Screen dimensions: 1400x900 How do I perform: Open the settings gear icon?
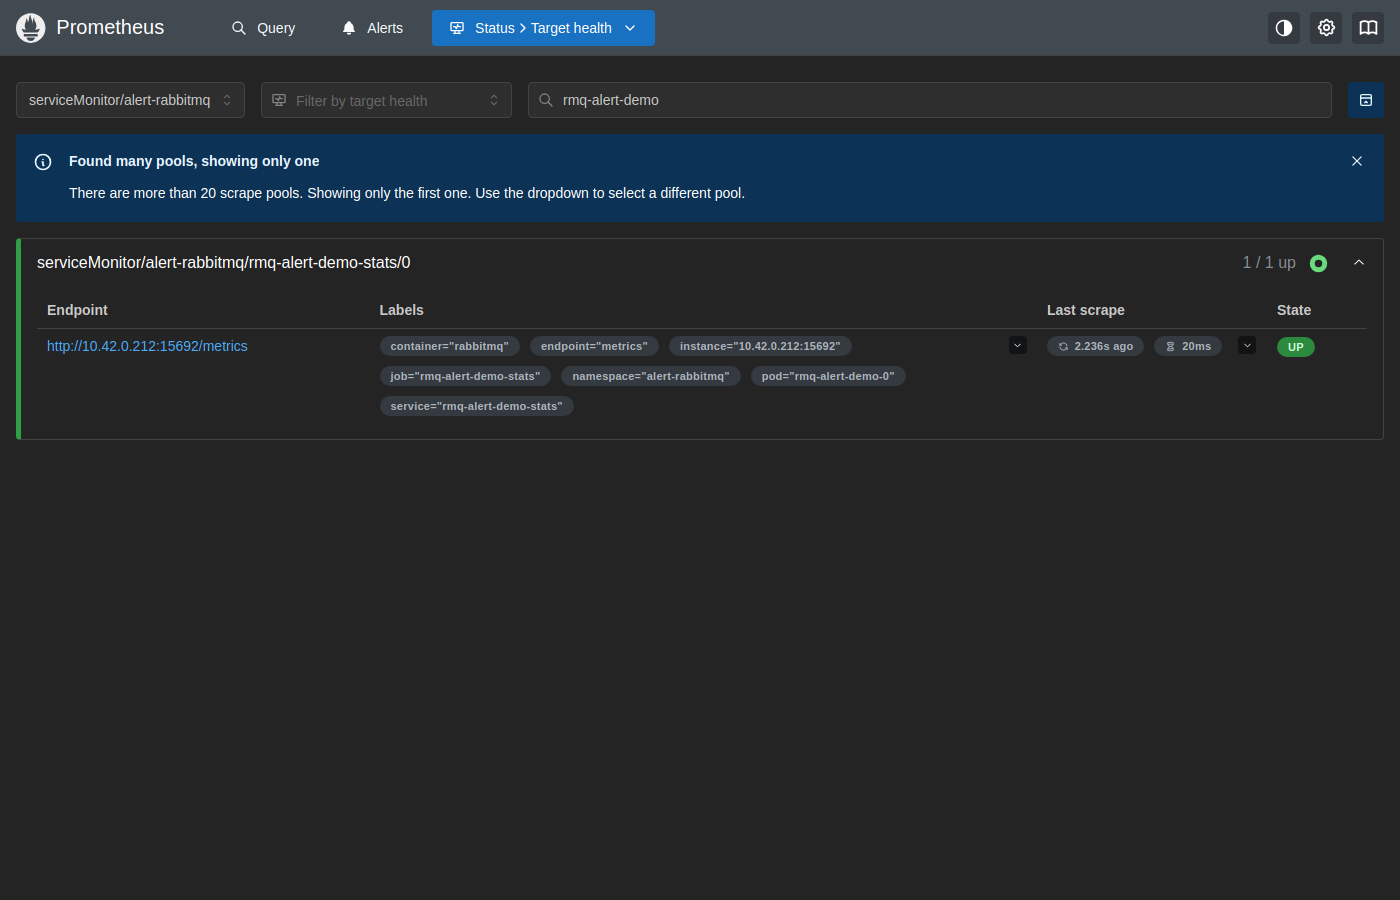1326,28
